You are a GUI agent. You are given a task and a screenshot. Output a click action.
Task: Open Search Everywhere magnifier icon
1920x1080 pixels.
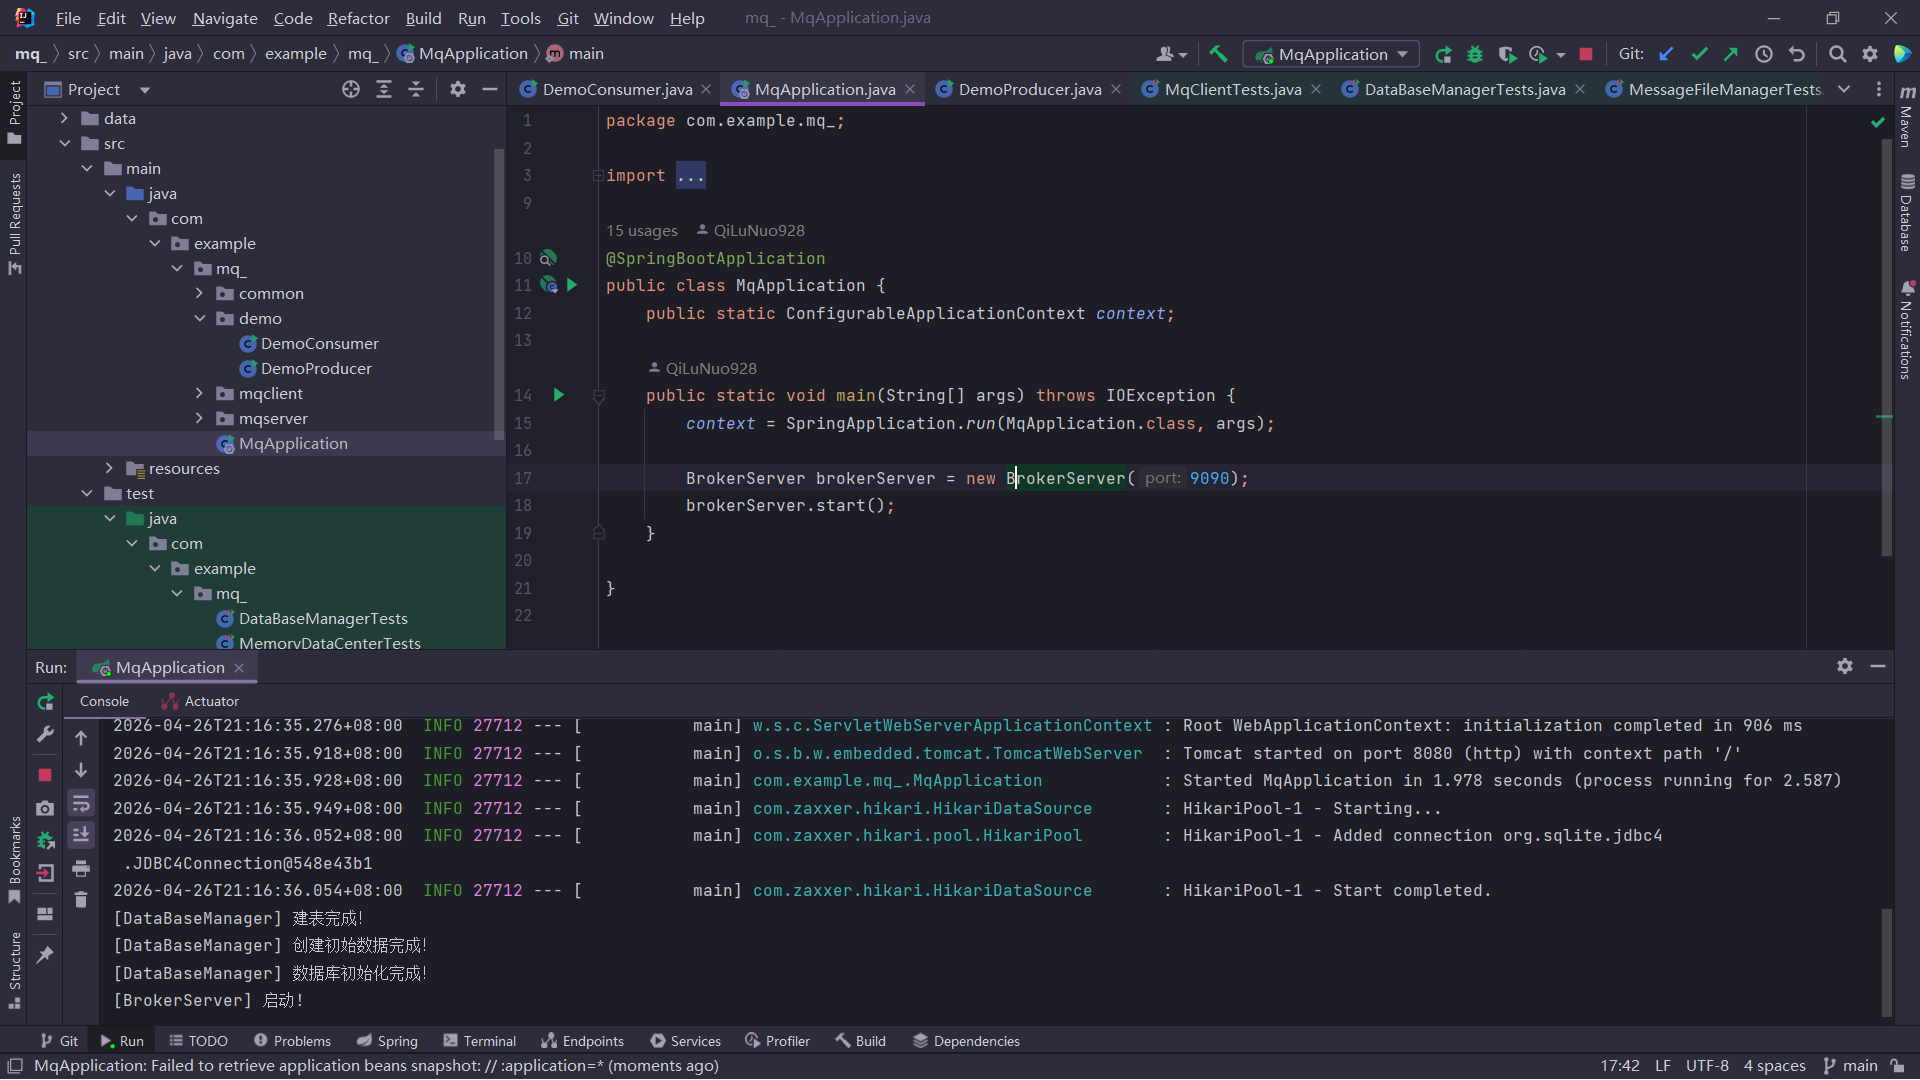(1837, 54)
